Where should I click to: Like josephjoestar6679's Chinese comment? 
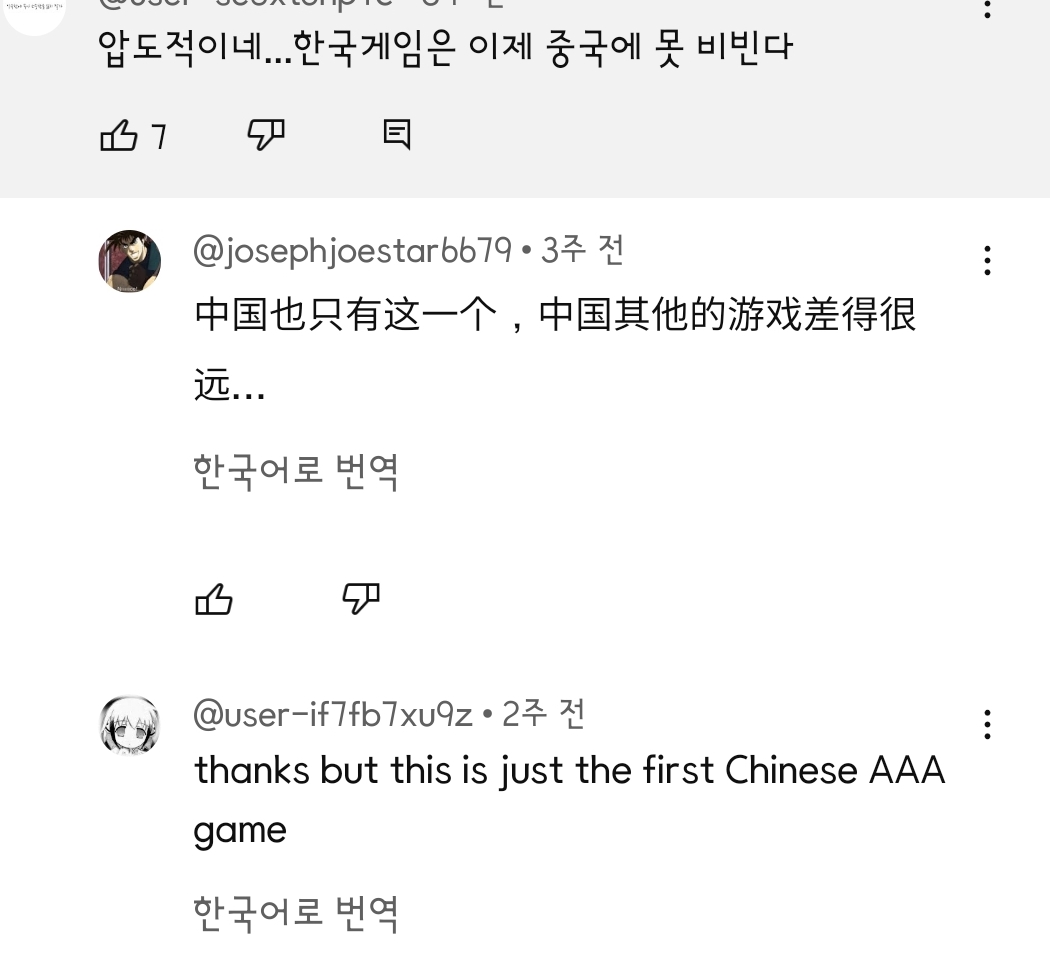(213, 600)
